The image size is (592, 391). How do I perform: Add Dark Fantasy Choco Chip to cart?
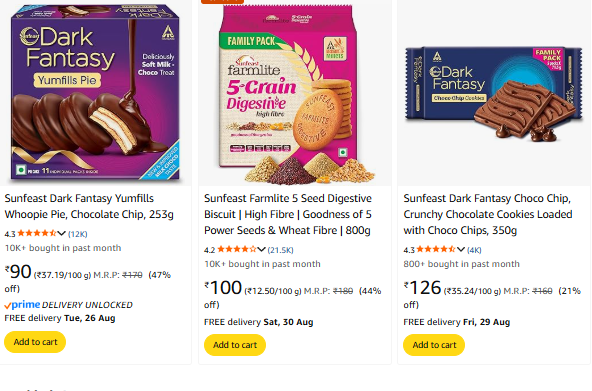434,345
